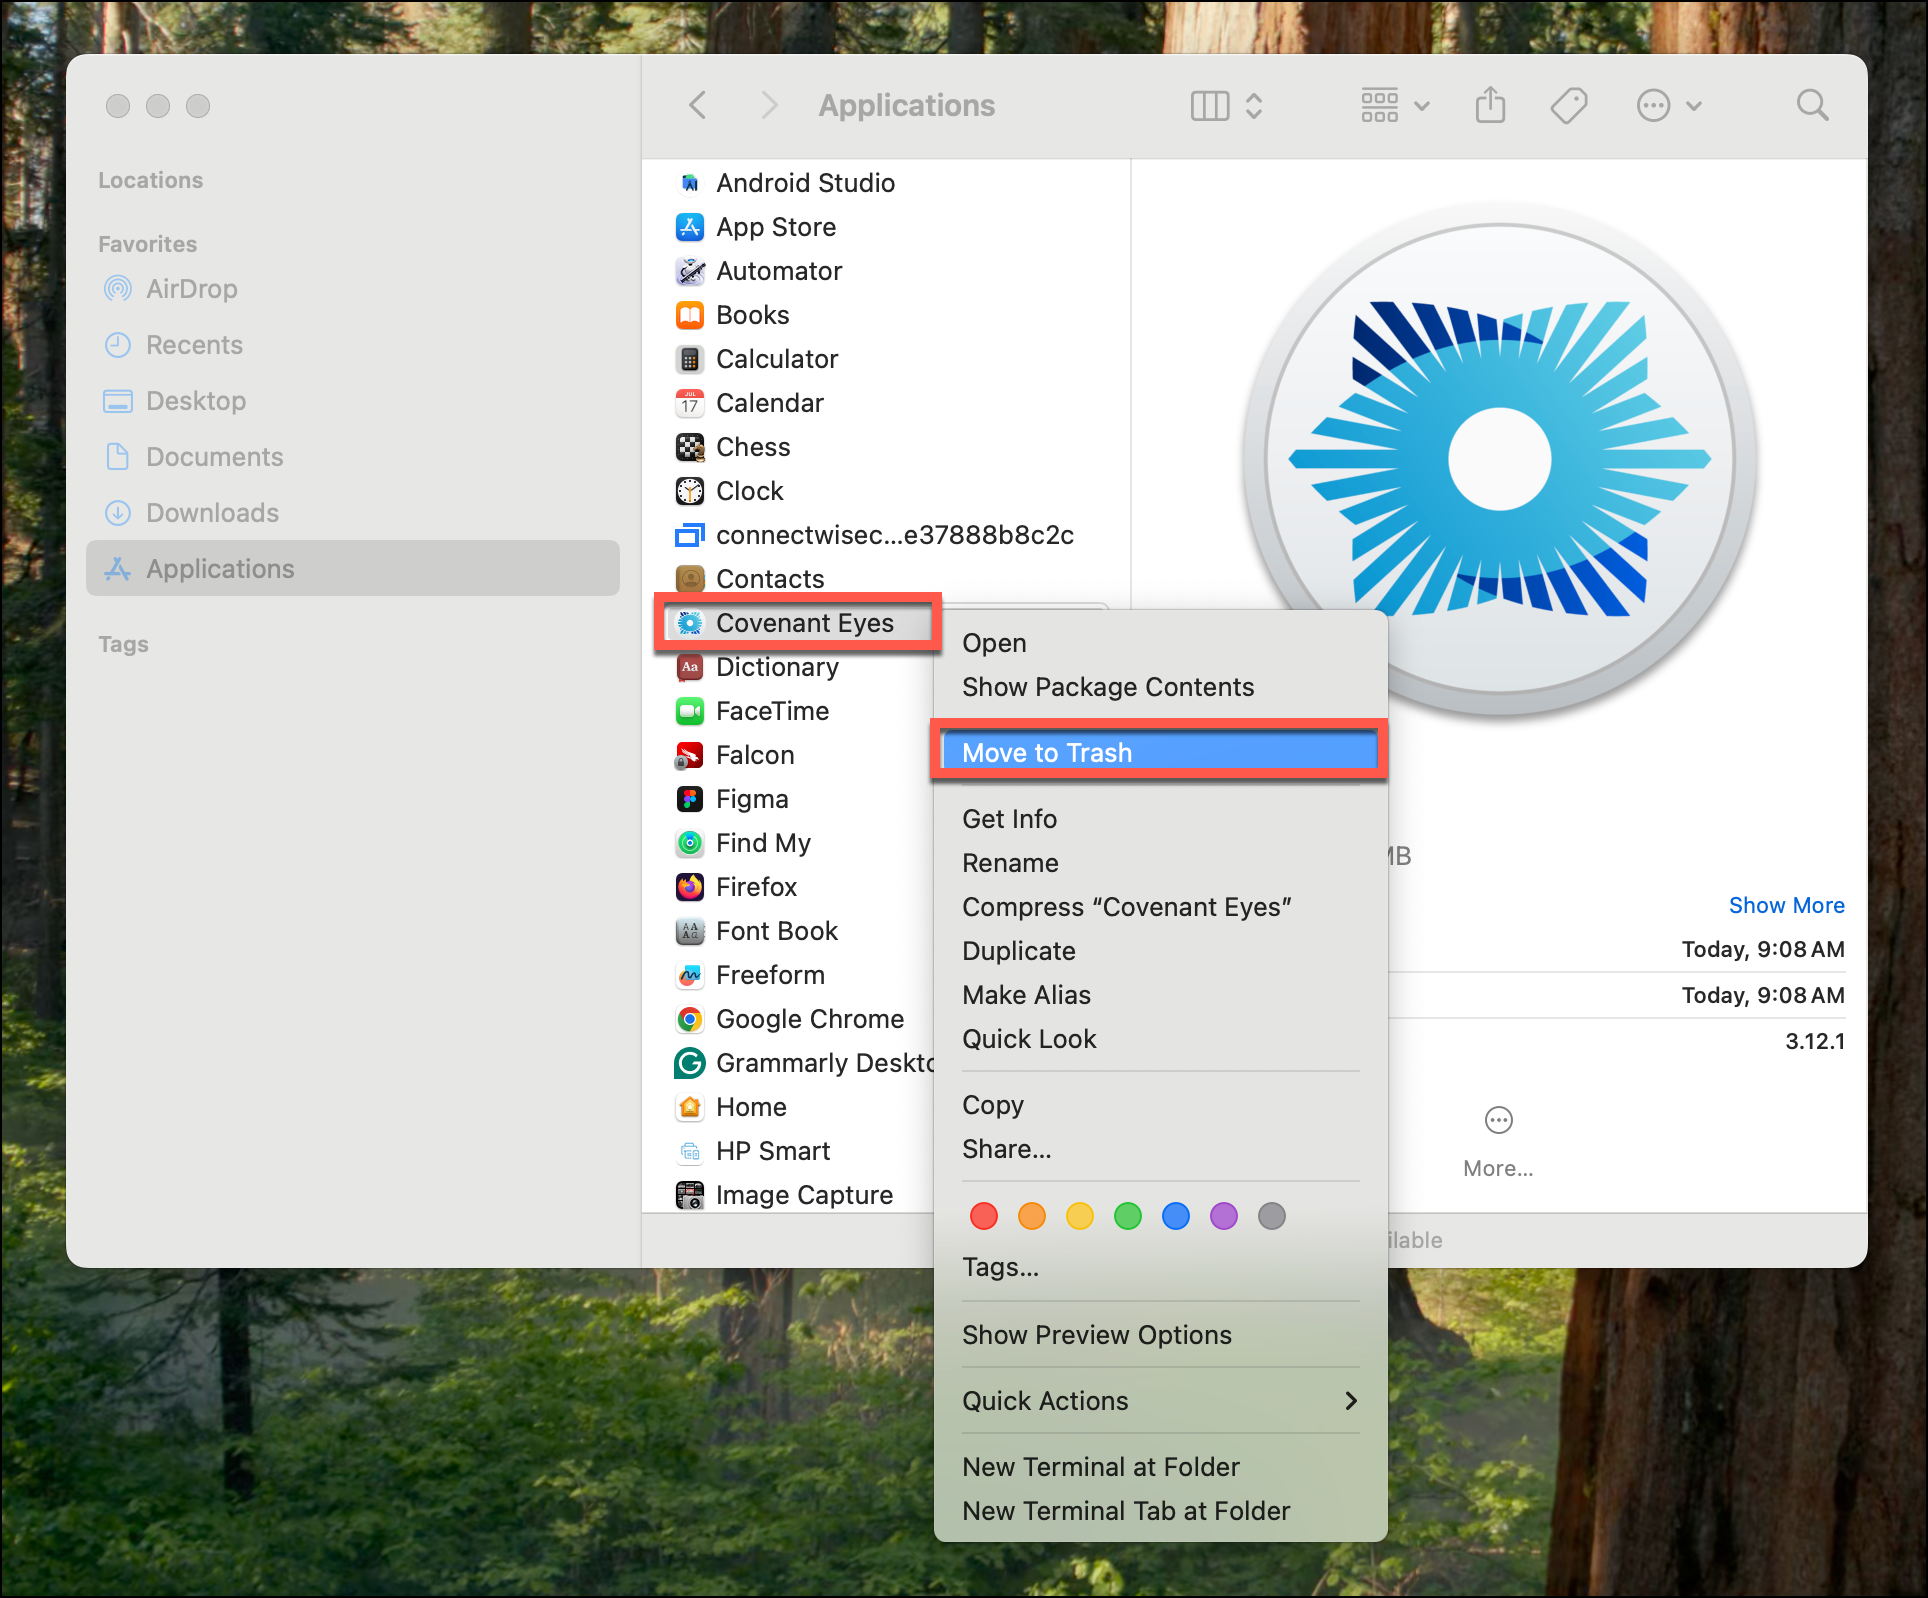Image resolution: width=1928 pixels, height=1598 pixels.
Task: Open Documents in the sidebar
Action: [352, 457]
